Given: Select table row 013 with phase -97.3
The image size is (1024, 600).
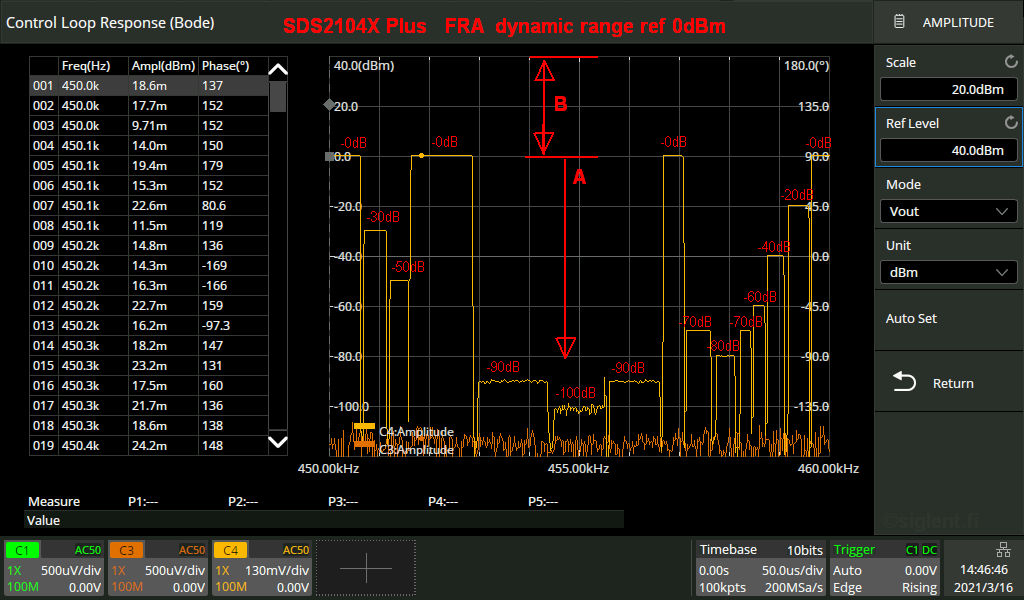Looking at the screenshot, I should click(149, 326).
